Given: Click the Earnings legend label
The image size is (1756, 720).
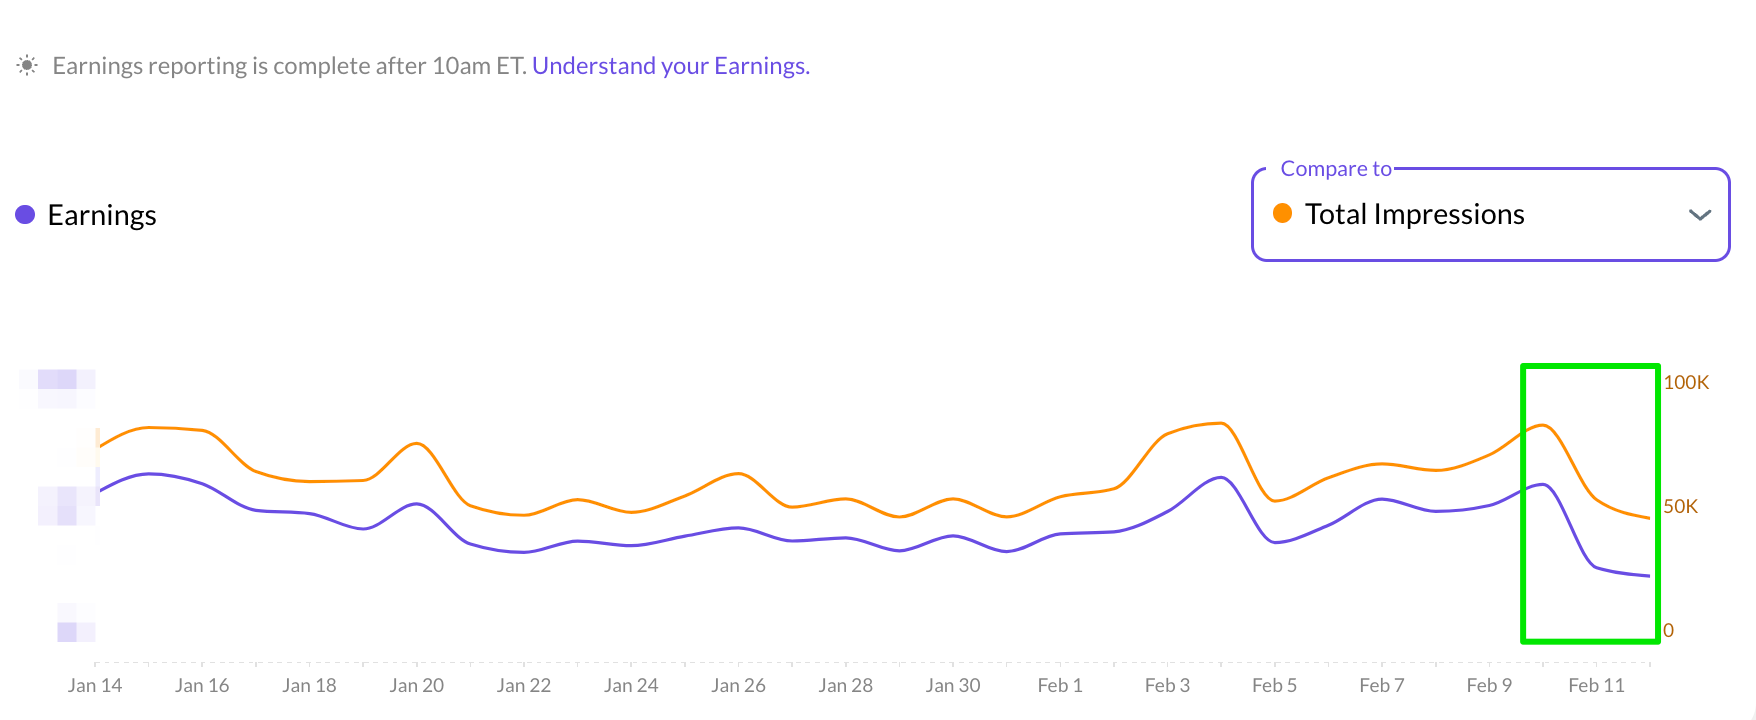Looking at the screenshot, I should click(x=102, y=215).
